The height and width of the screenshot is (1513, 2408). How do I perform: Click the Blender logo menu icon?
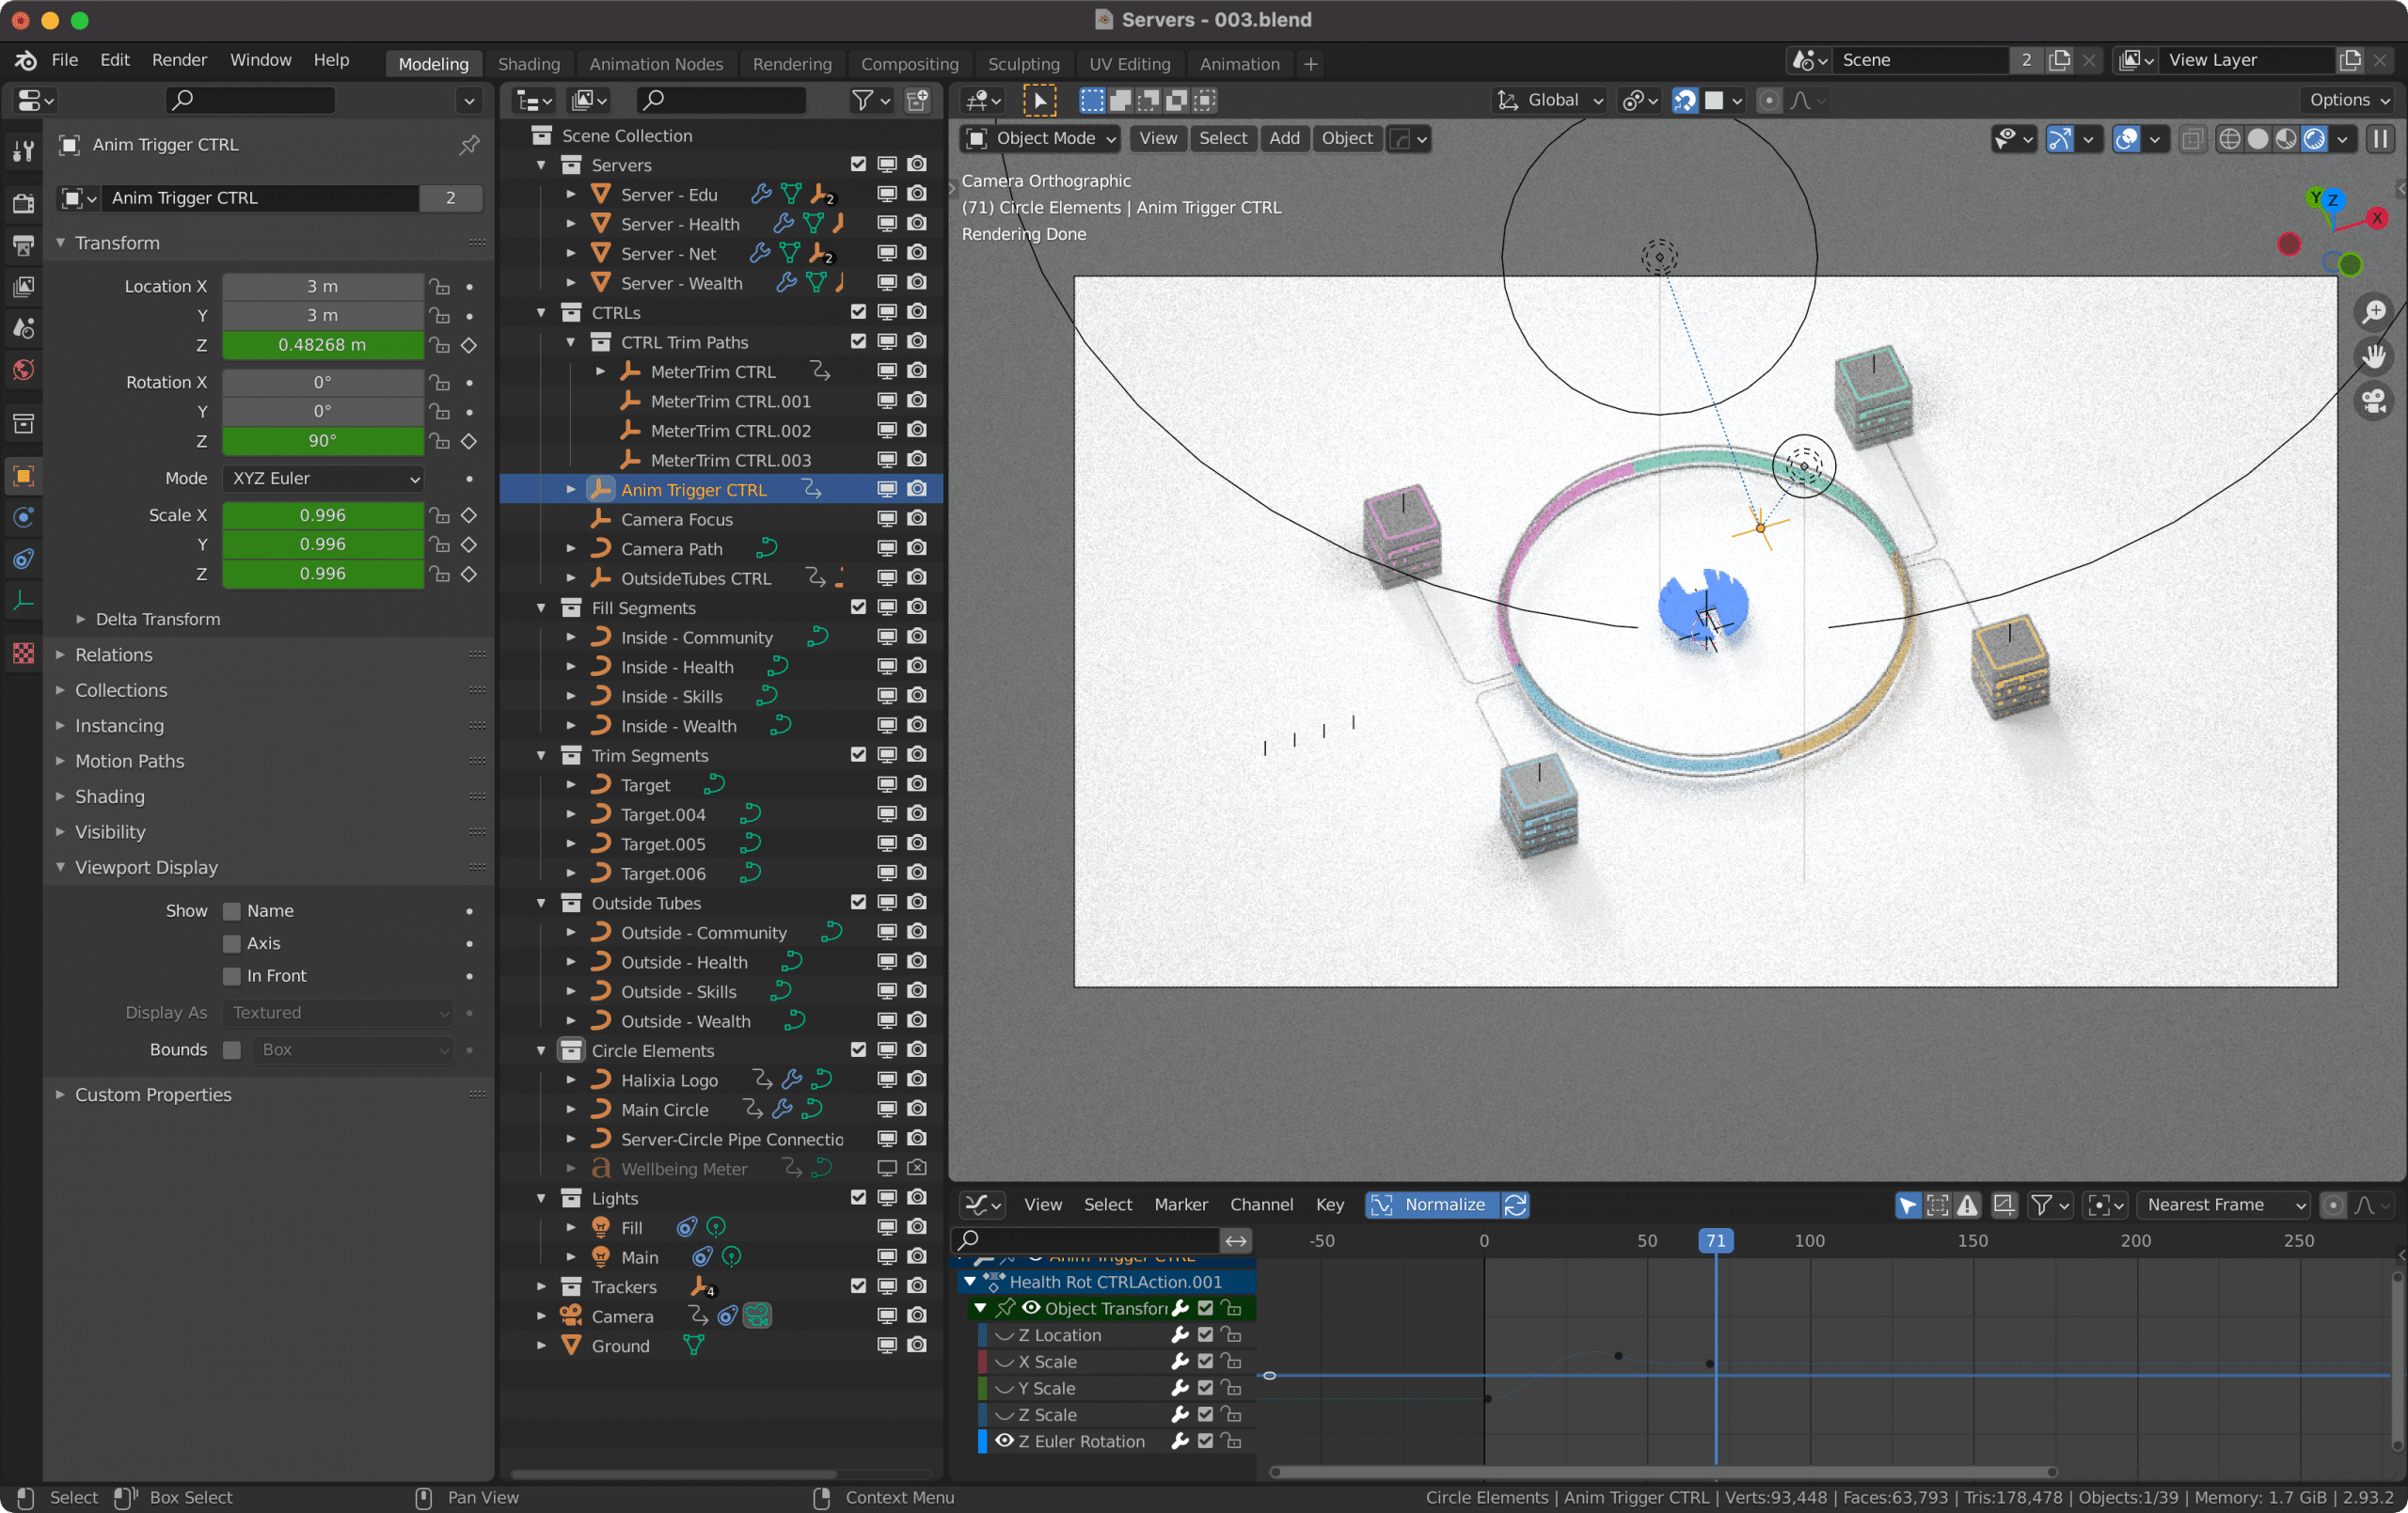click(x=25, y=60)
